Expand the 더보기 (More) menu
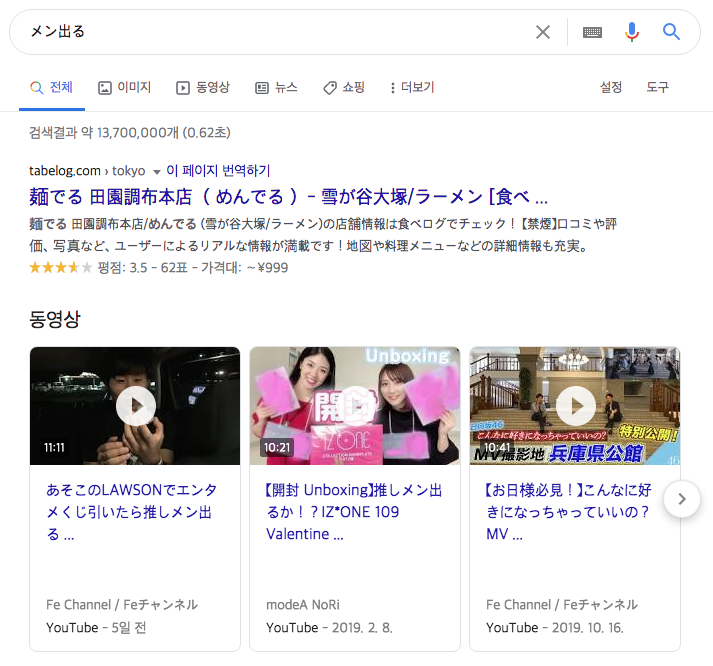This screenshot has width=713, height=666. (x=412, y=87)
